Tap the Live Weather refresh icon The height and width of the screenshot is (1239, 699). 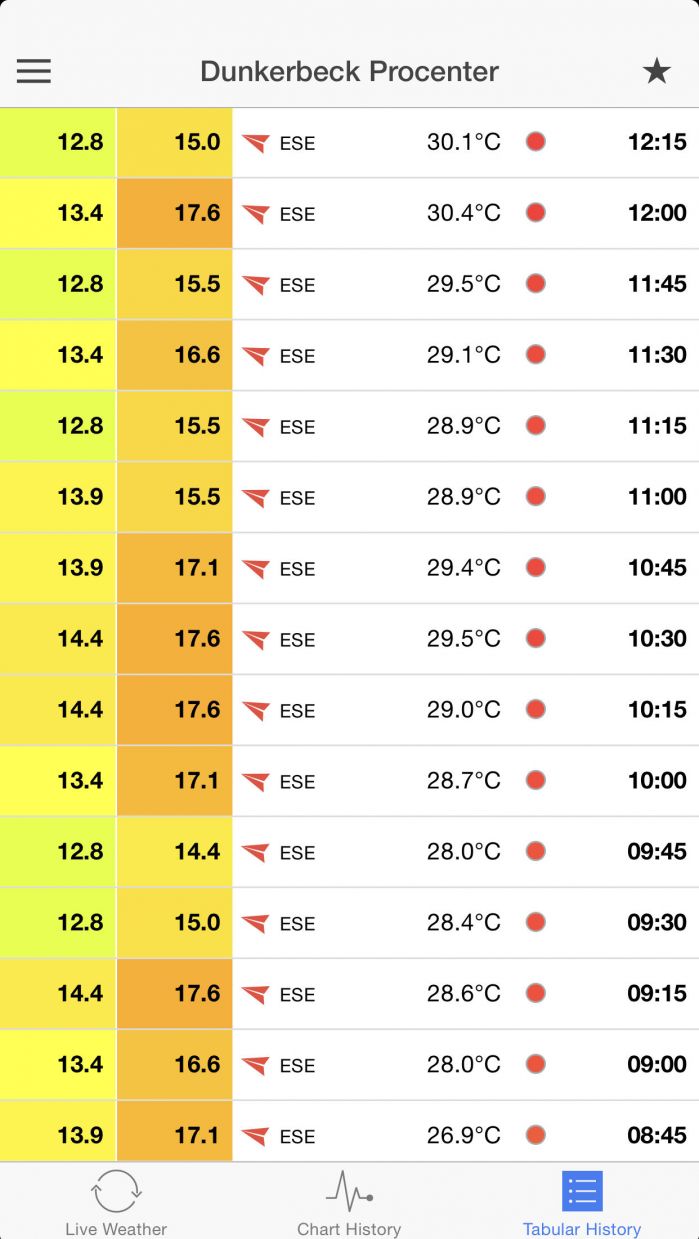click(x=116, y=1191)
